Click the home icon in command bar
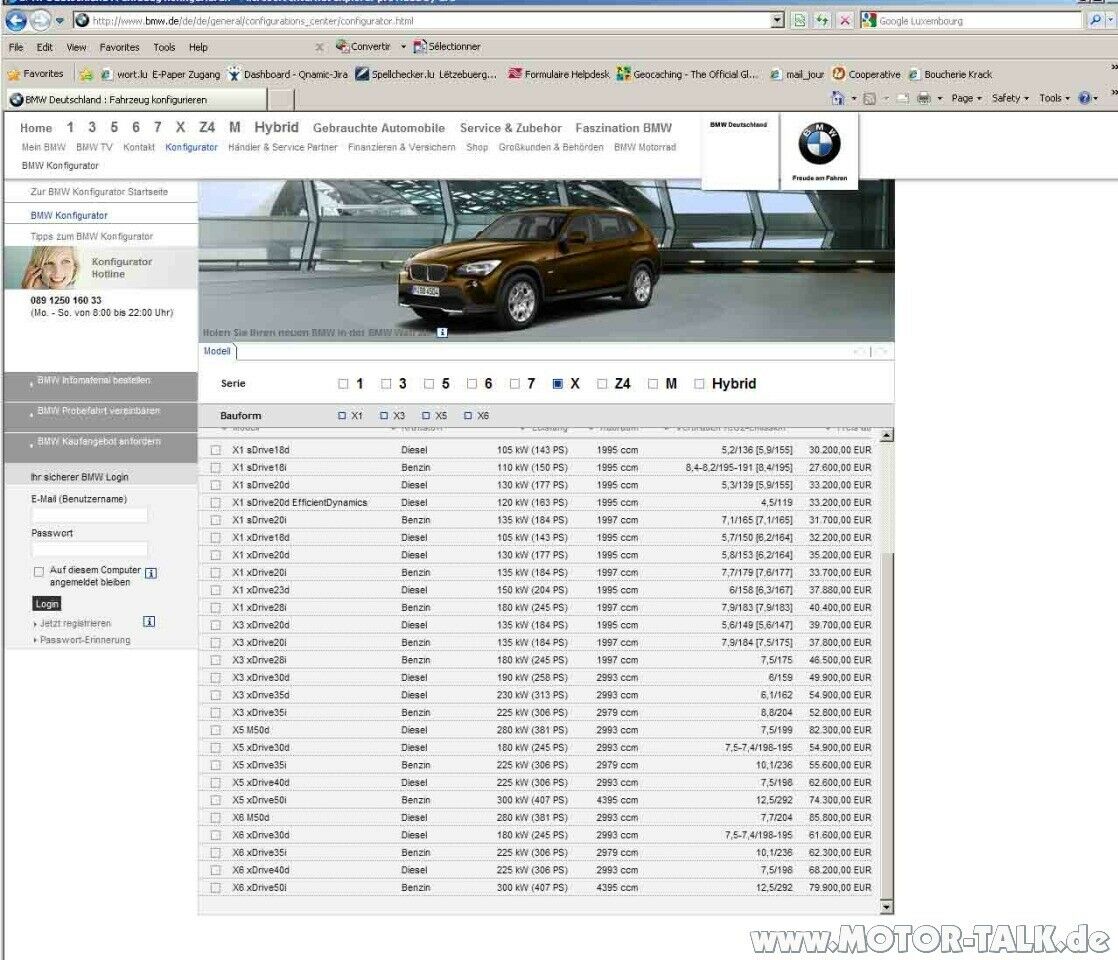The height and width of the screenshot is (960, 1118). click(838, 98)
